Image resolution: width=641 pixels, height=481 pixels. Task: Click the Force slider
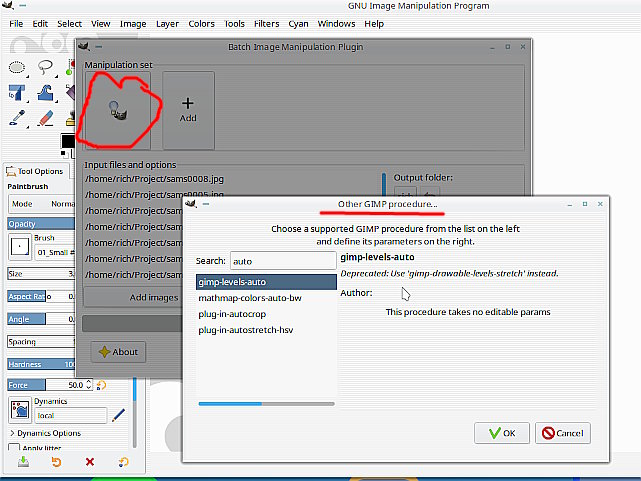(x=46, y=385)
